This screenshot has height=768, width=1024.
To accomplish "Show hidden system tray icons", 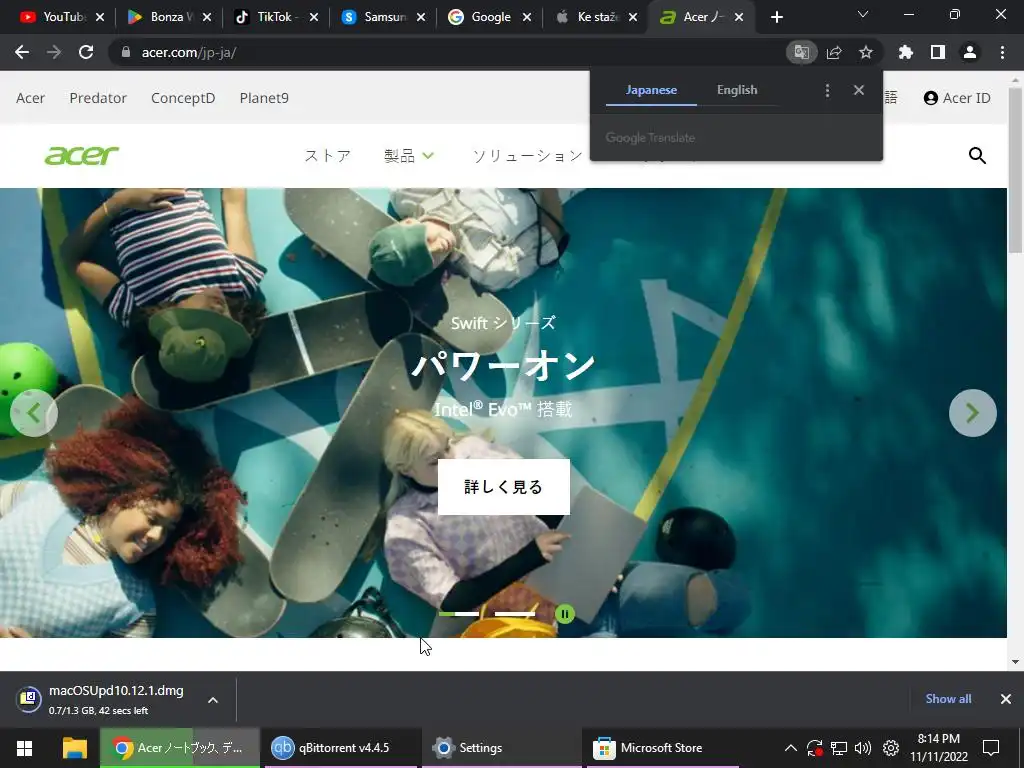I will (790, 748).
